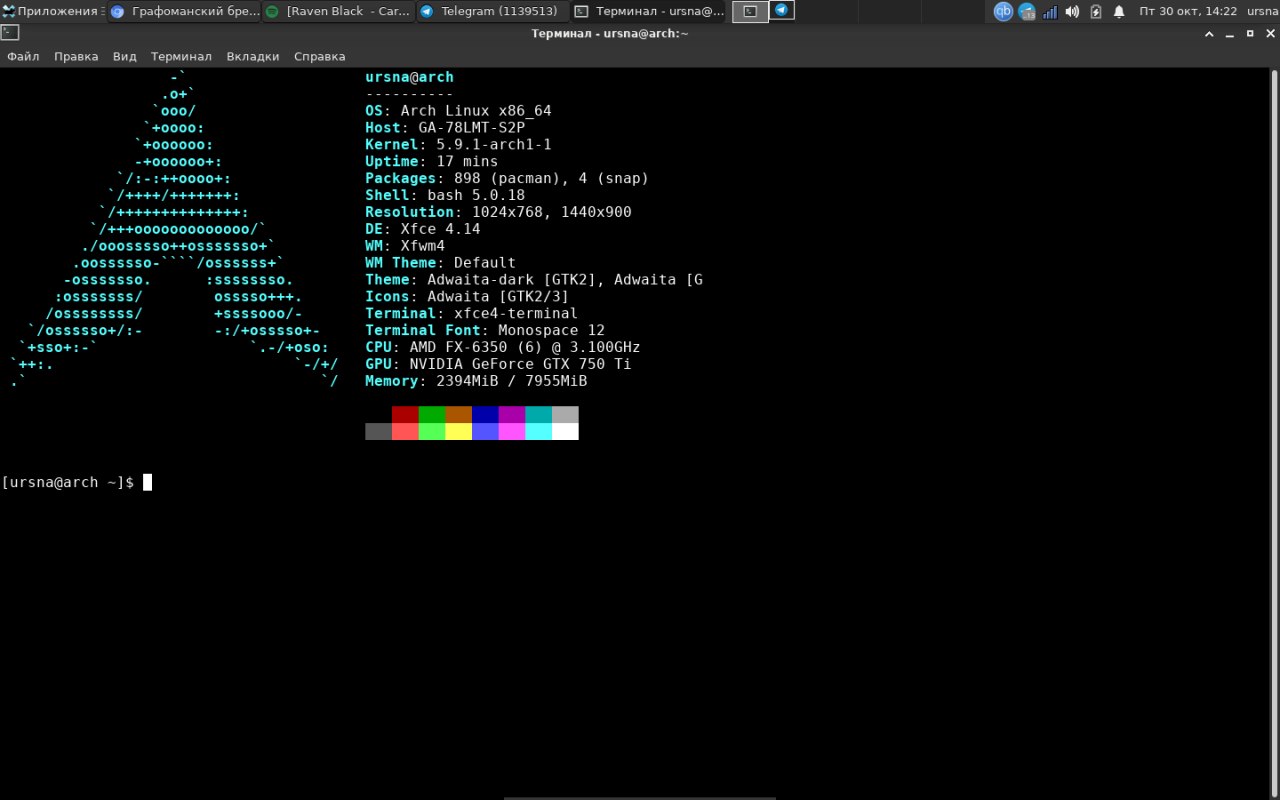Click the terminal workspace pager thumbnail
The height and width of the screenshot is (800, 1280).
[750, 11]
